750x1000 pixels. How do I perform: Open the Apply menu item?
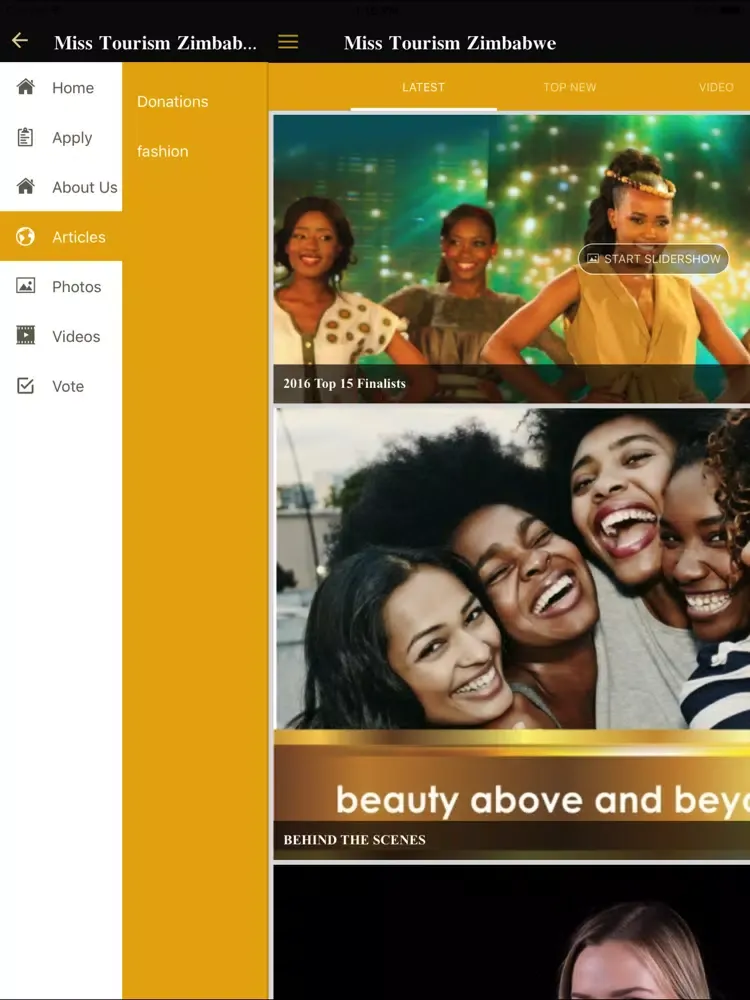(x=61, y=137)
